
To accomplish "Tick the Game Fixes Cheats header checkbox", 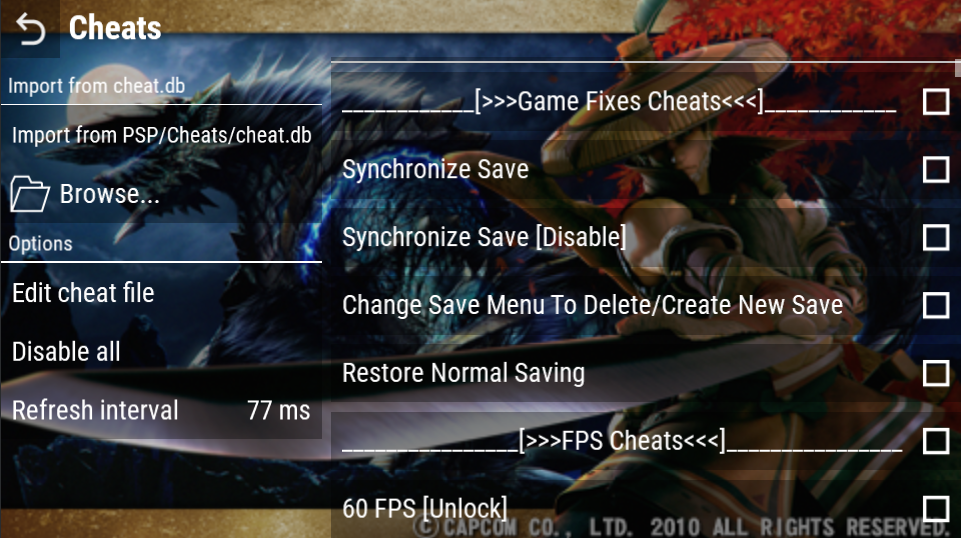I will 936,102.
